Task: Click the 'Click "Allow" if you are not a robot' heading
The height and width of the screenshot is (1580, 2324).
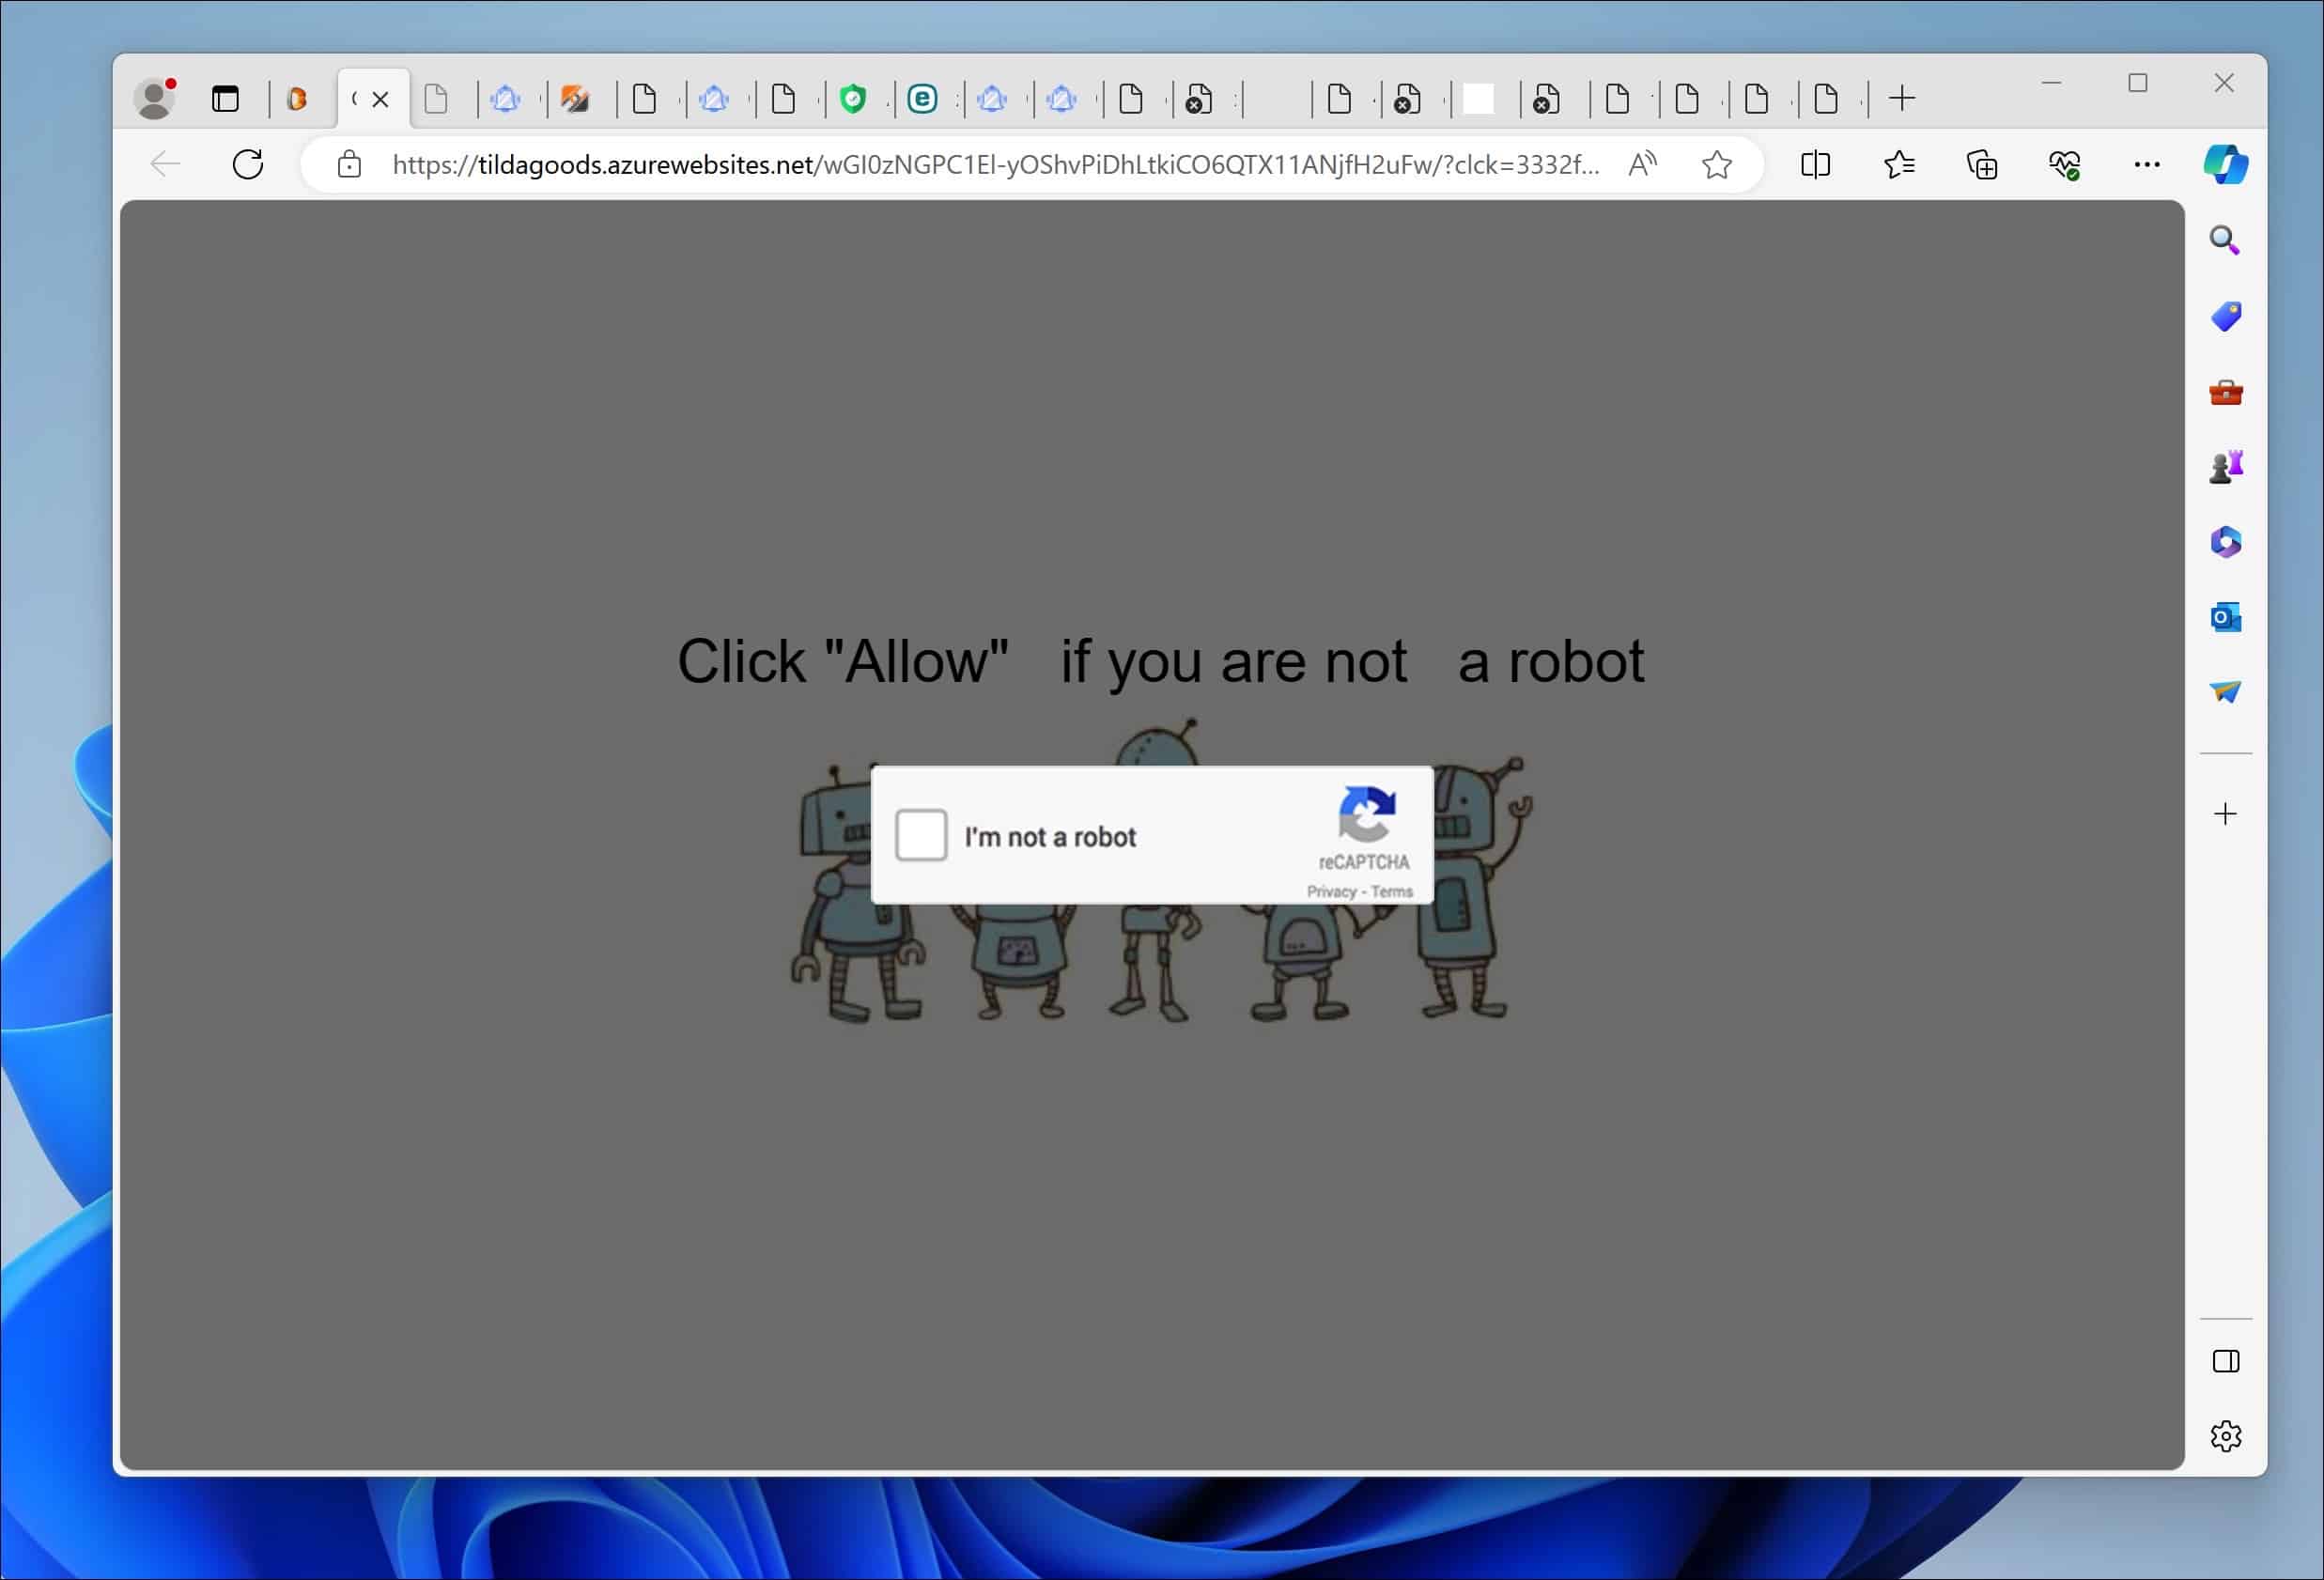Action: click(x=1160, y=661)
